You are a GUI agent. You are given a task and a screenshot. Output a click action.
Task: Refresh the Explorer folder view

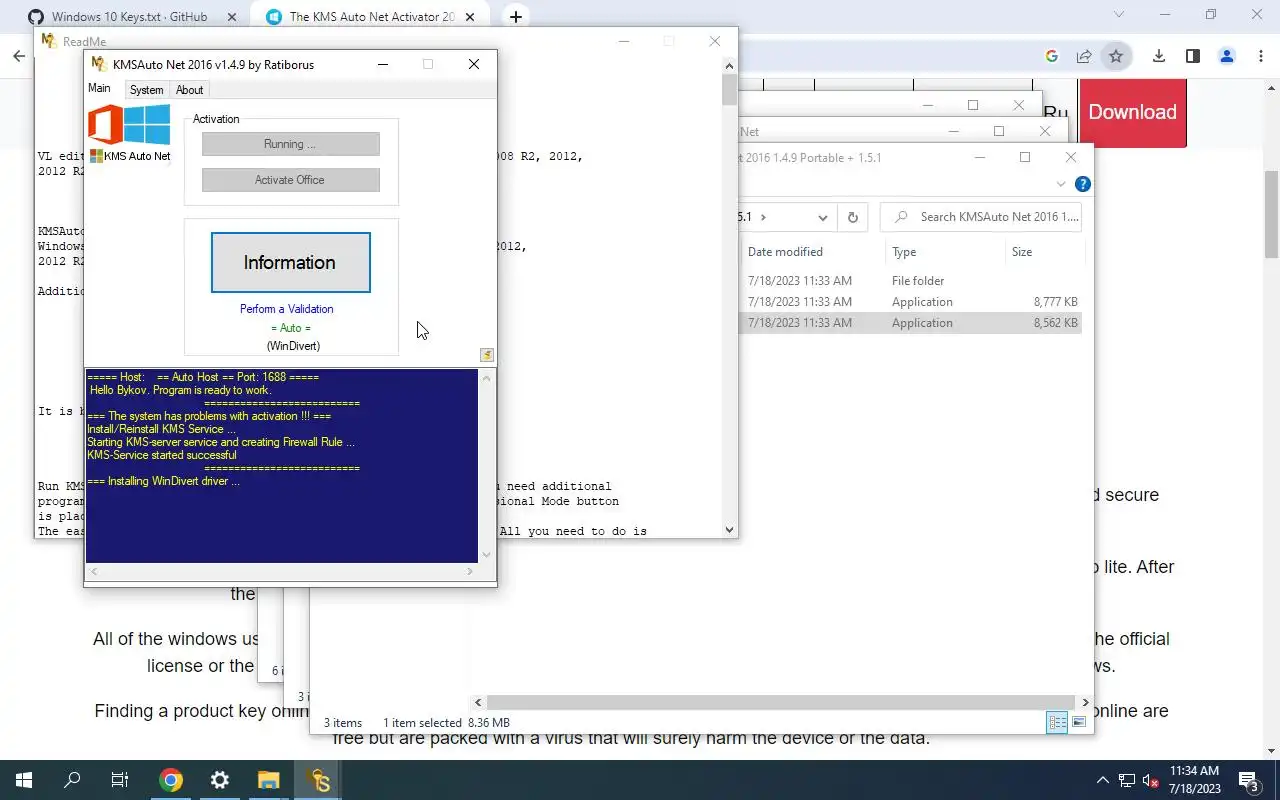[852, 217]
